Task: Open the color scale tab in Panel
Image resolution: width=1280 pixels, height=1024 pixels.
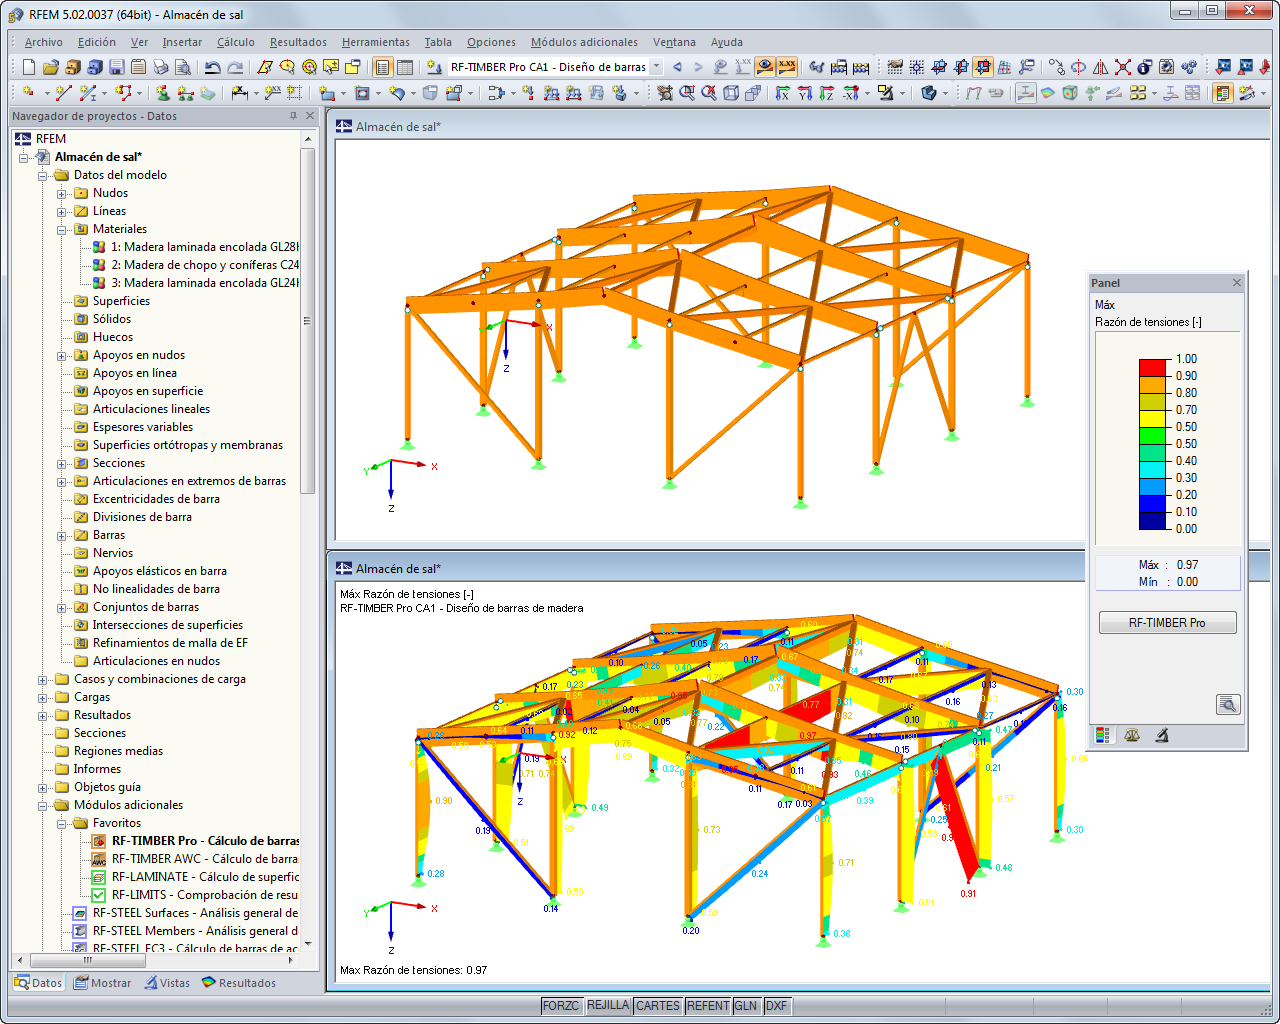Action: pyautogui.click(x=1103, y=735)
